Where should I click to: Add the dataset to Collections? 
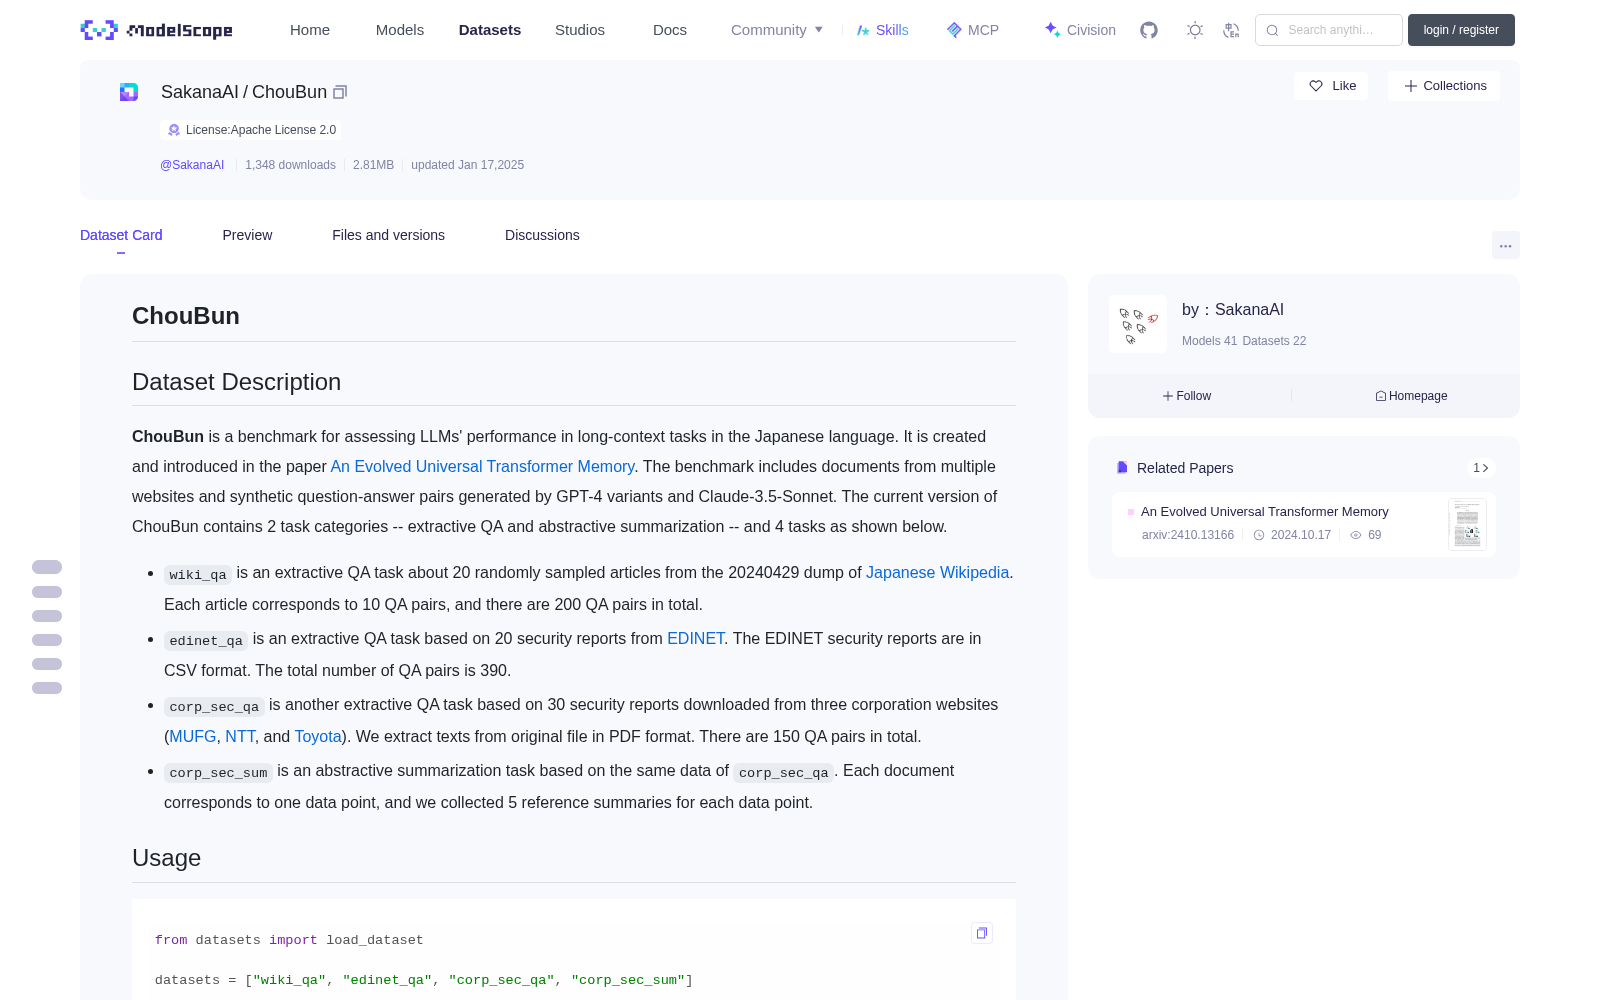point(1444,86)
